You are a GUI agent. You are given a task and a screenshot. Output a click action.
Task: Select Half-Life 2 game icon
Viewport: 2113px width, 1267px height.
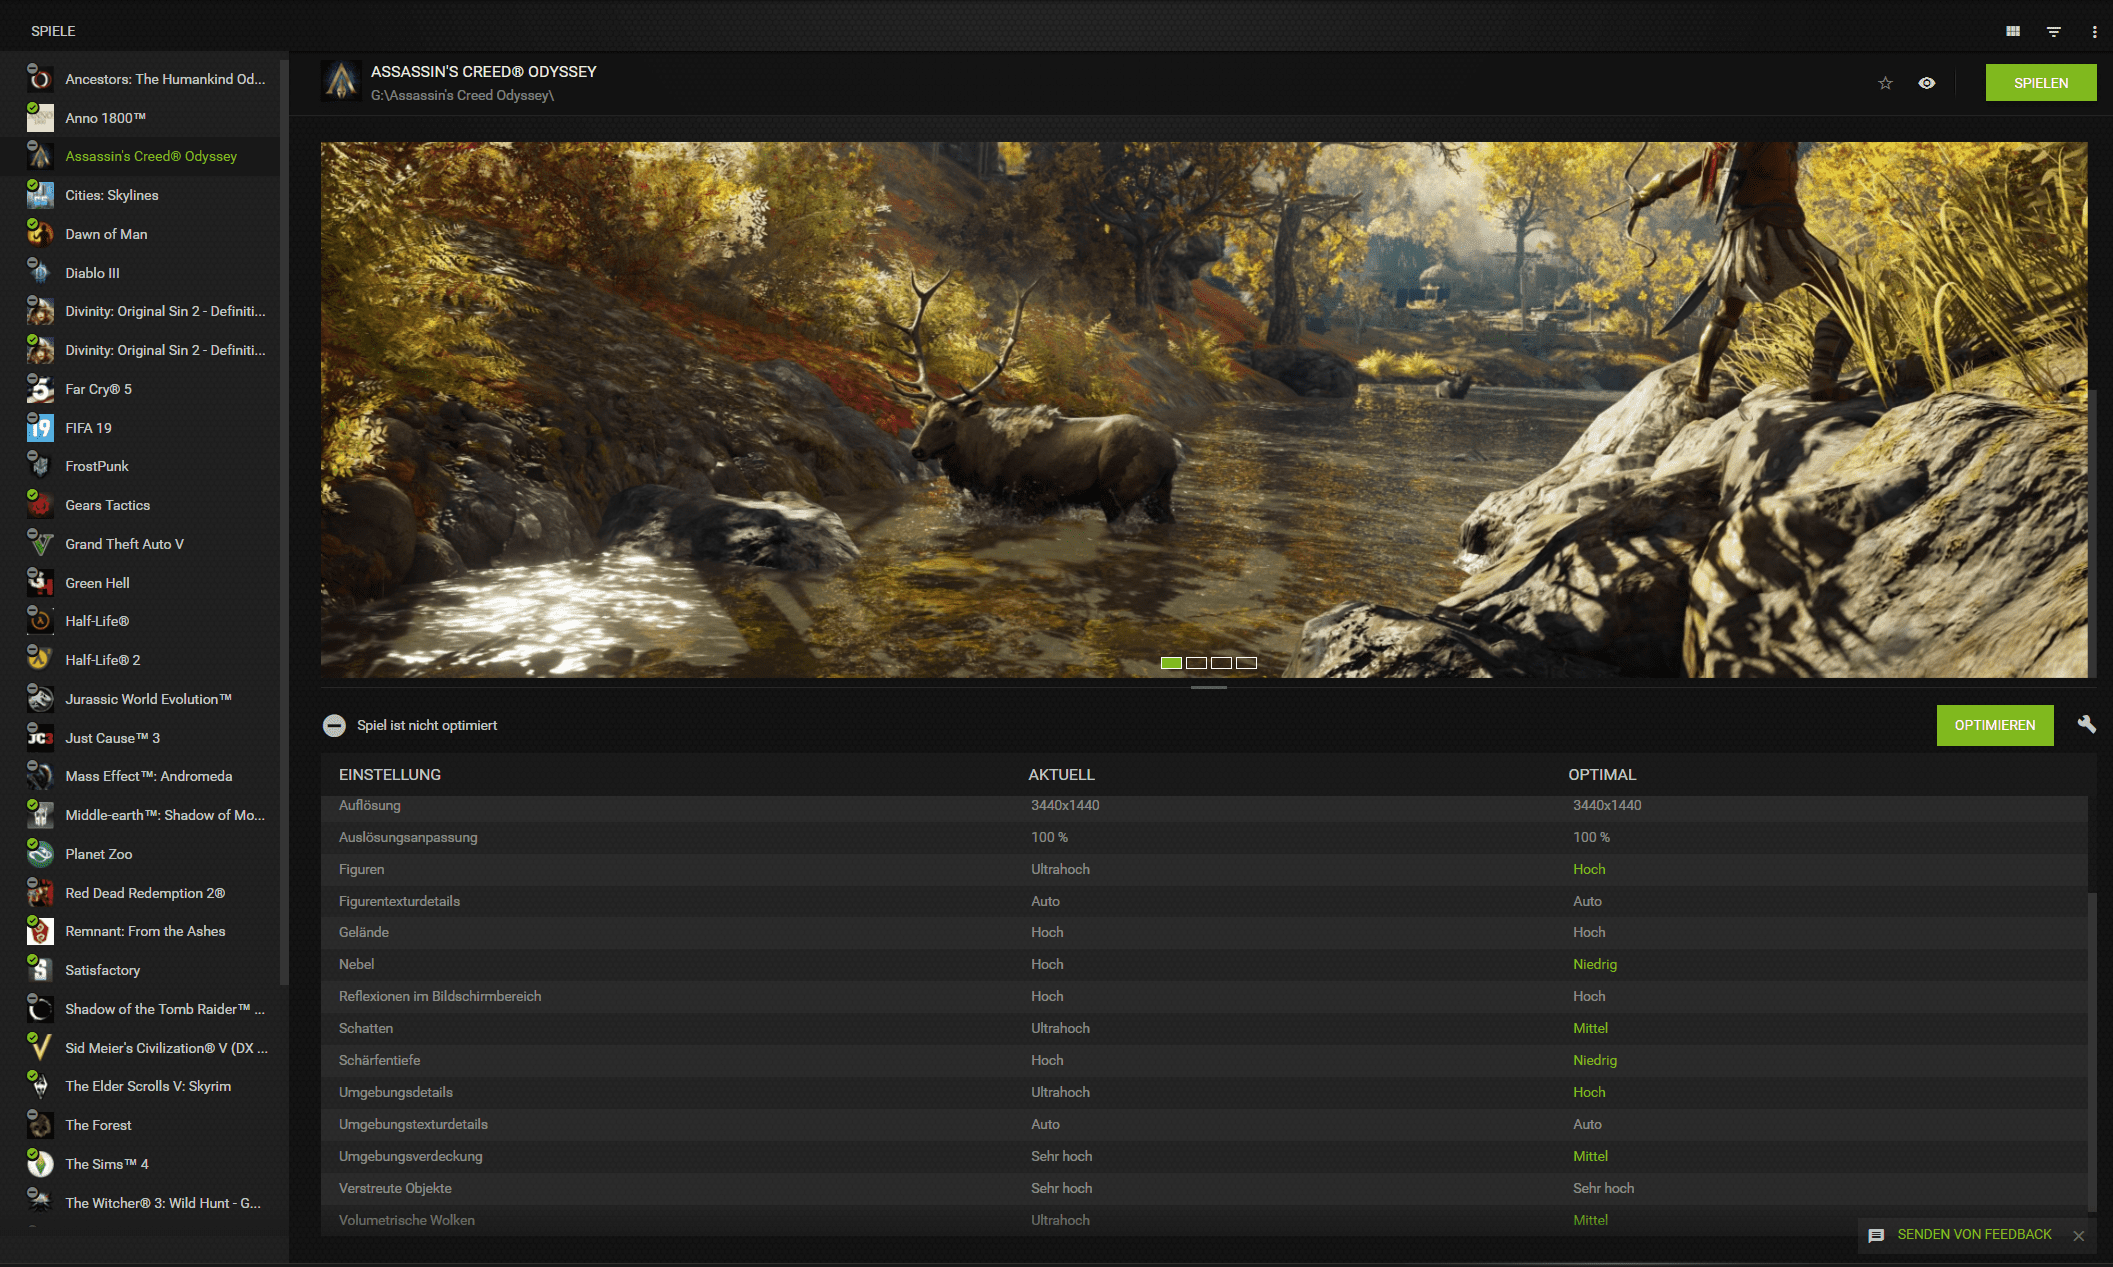(x=40, y=660)
